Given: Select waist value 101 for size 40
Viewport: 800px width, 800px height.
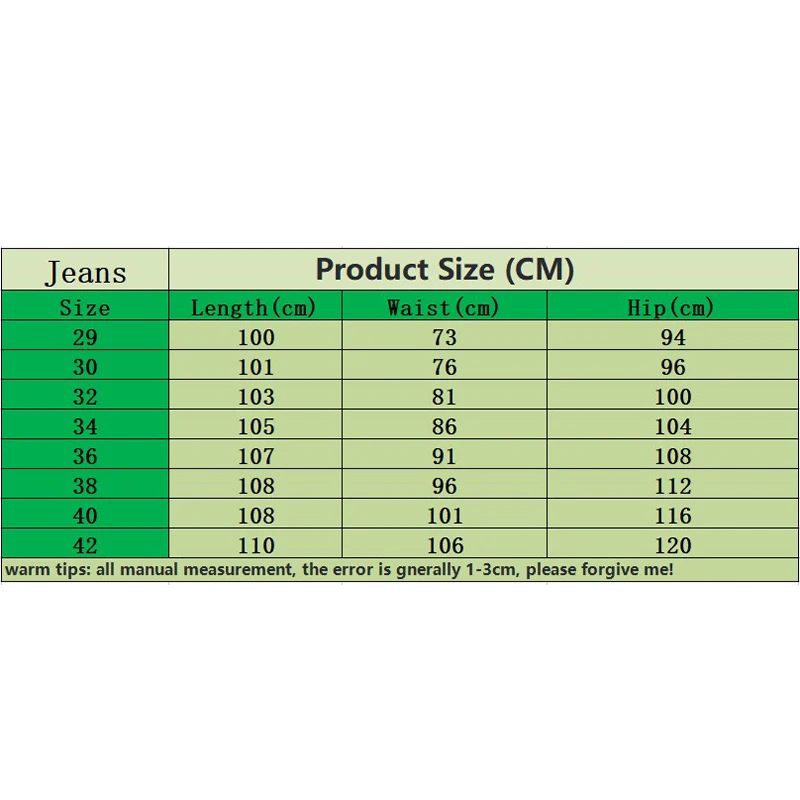Looking at the screenshot, I should 444,516.
